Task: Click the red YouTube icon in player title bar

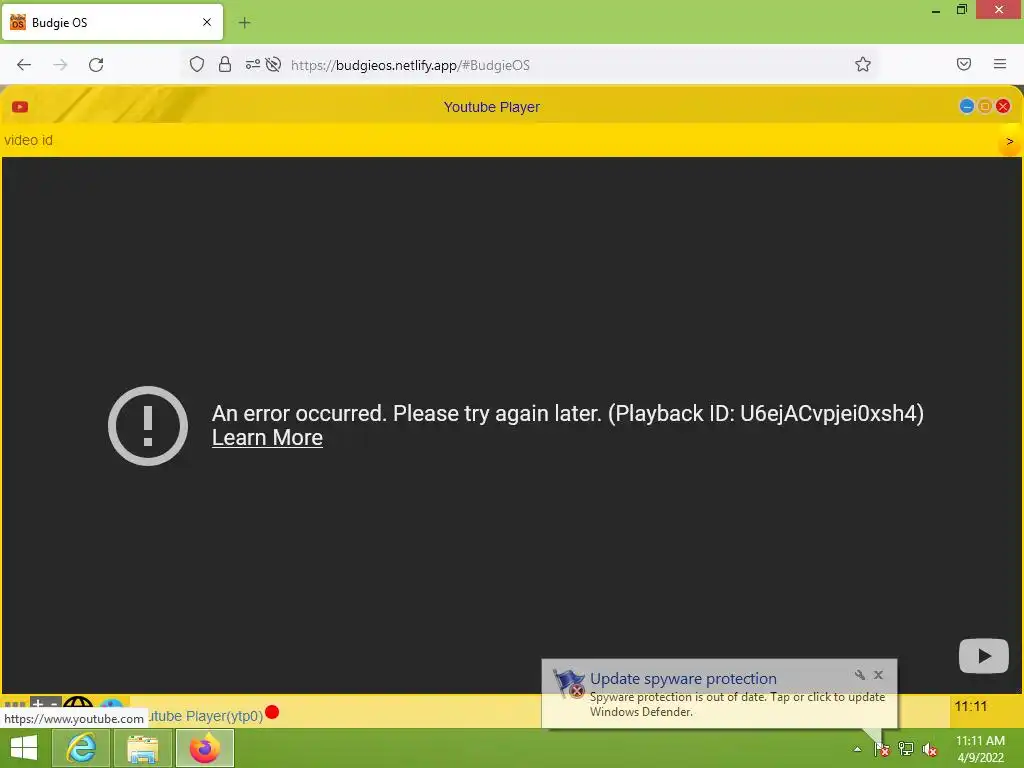Action: [20, 107]
